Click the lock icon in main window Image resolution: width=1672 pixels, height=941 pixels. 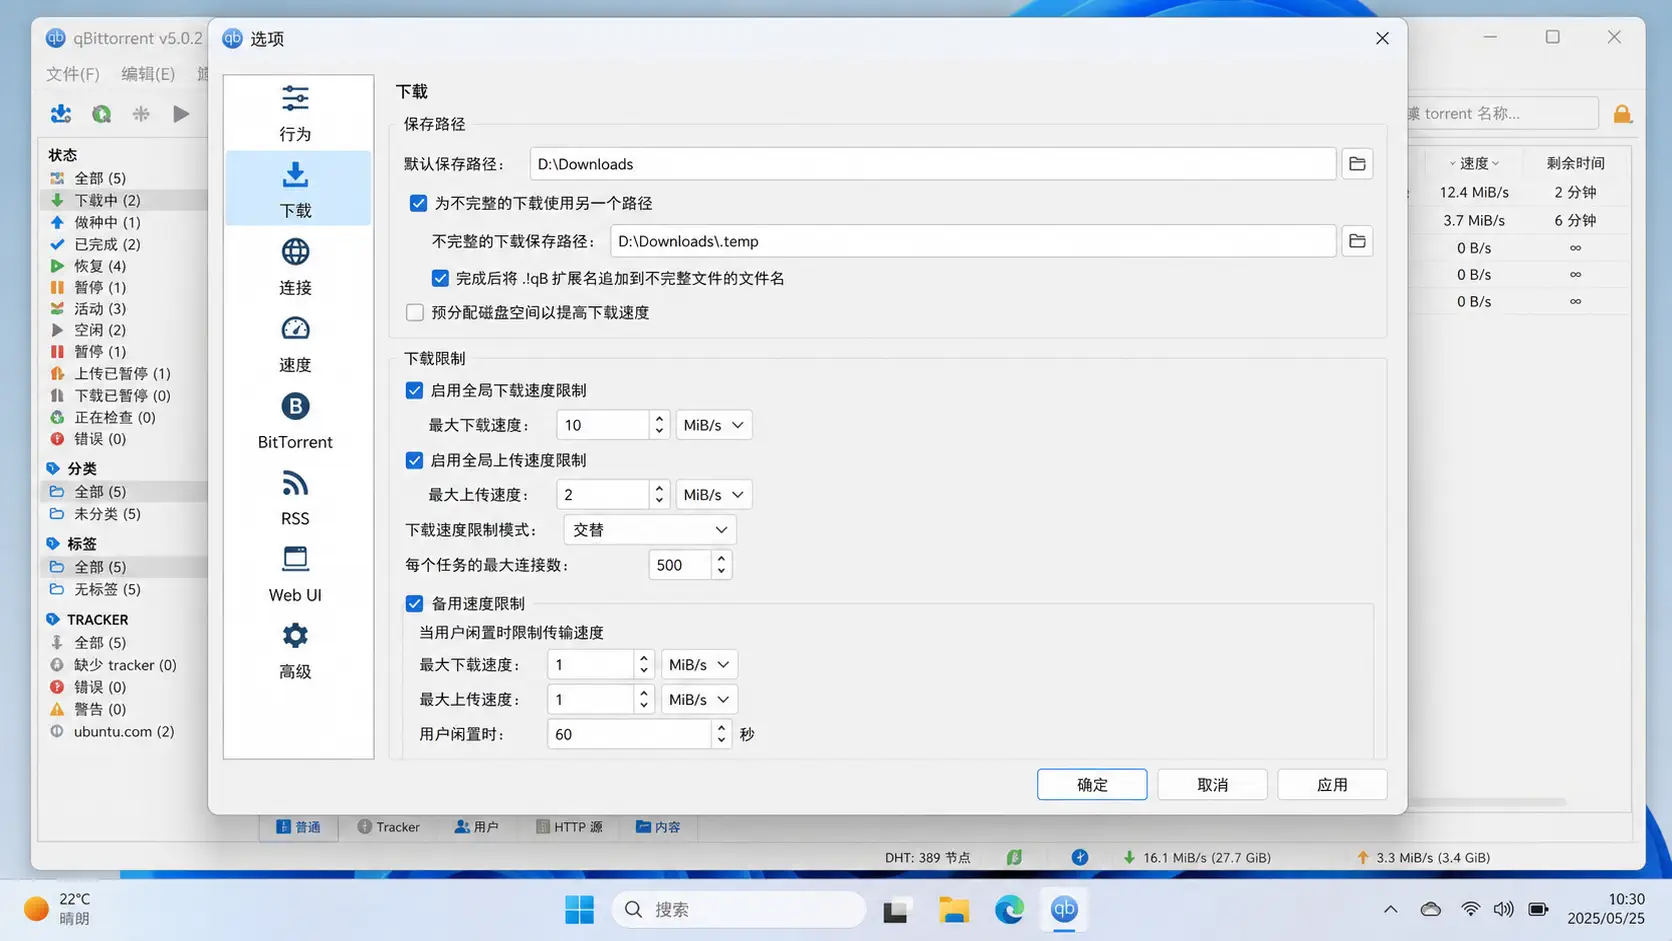pyautogui.click(x=1622, y=114)
